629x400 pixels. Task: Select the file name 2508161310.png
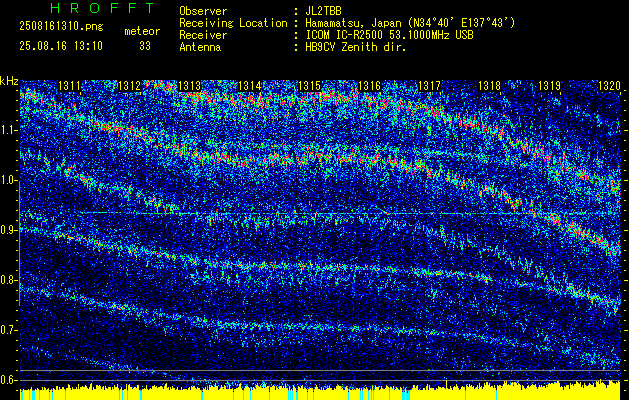coord(61,27)
